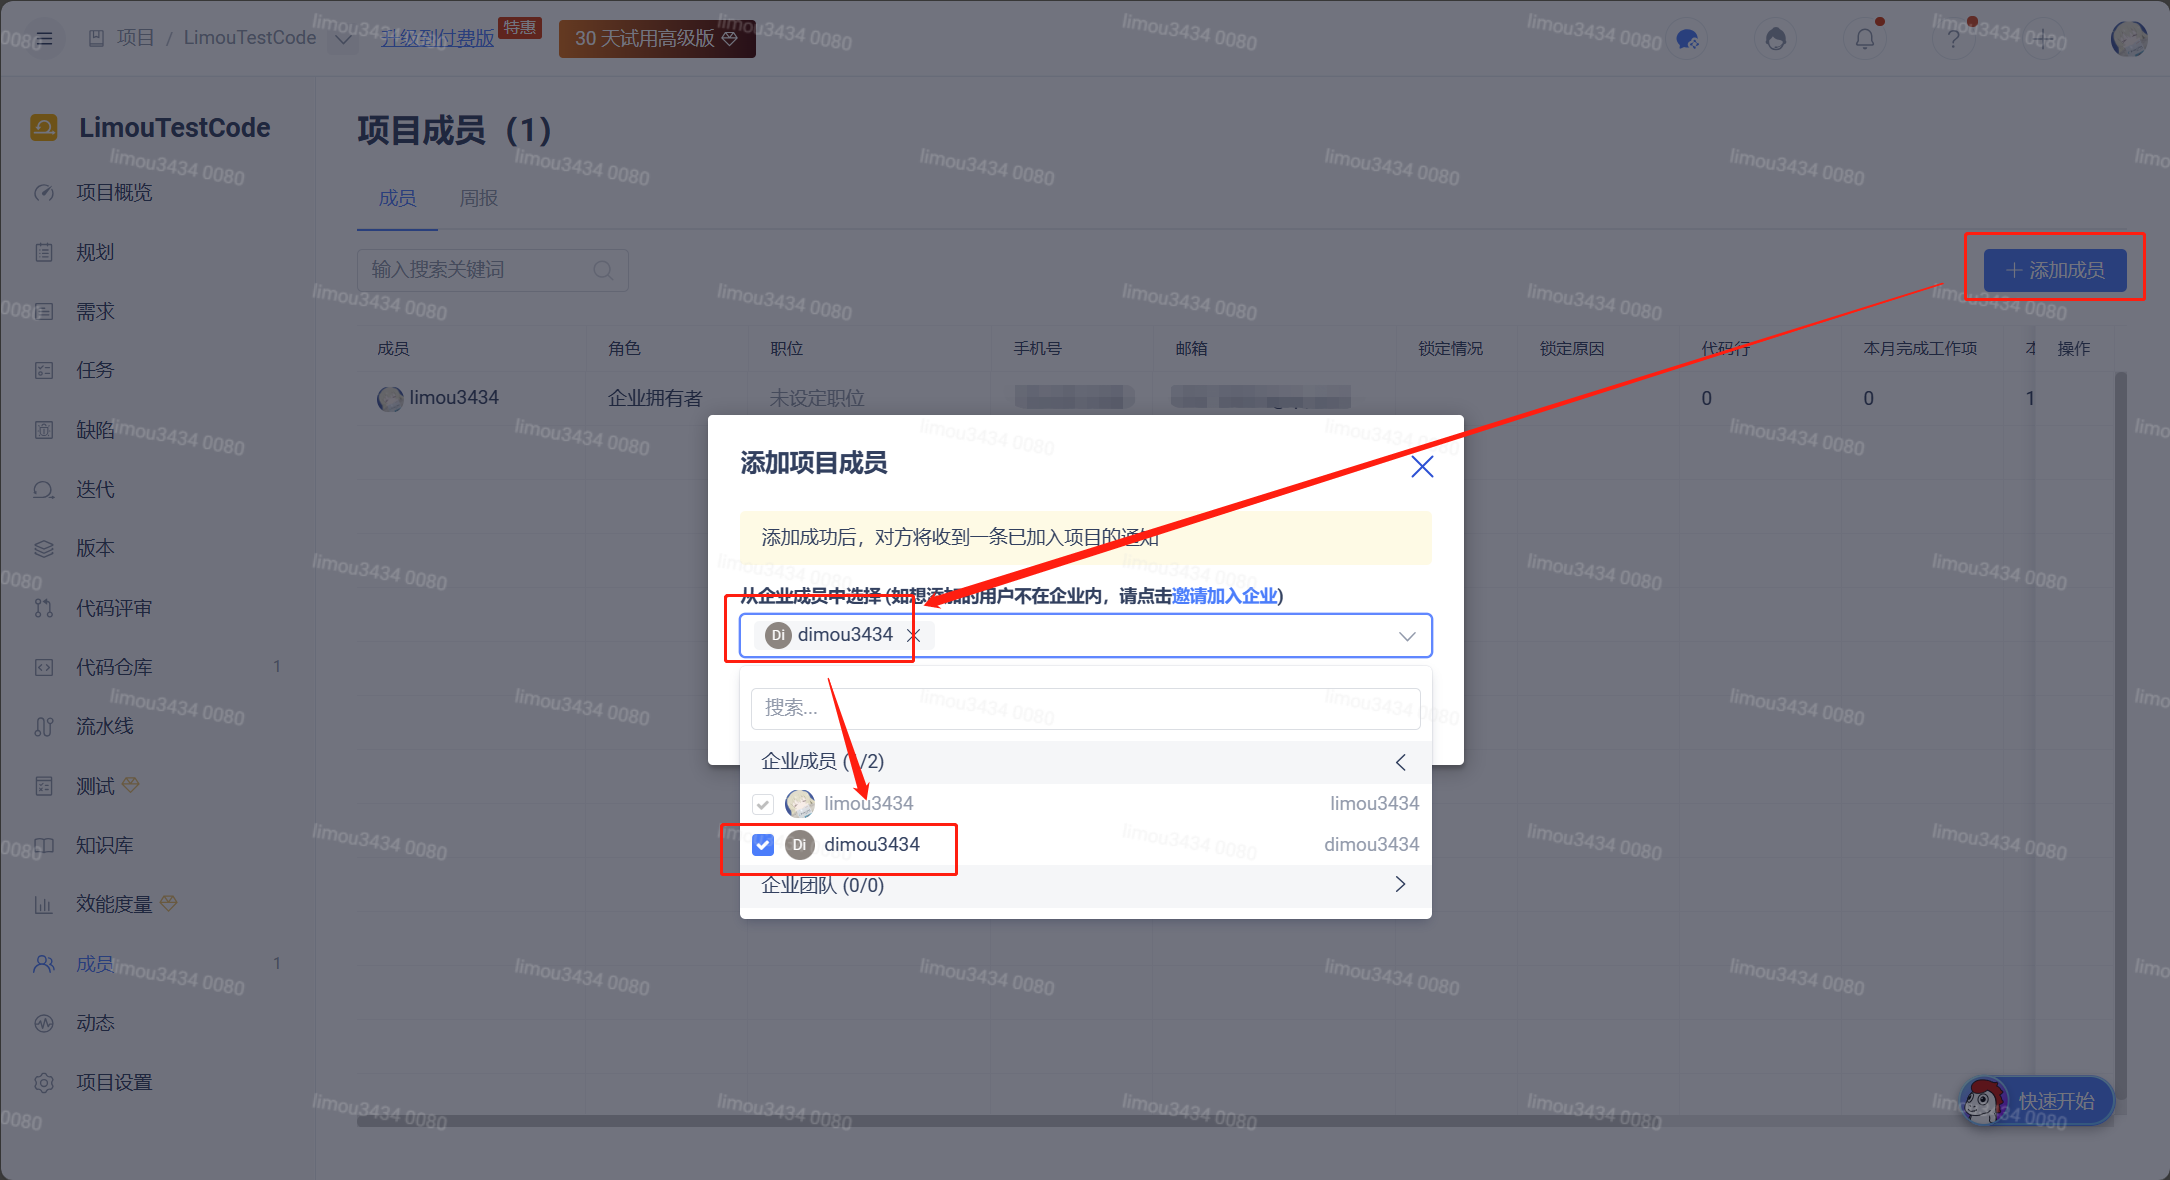
Task: Click the invite to join enterprise link
Action: (1224, 596)
